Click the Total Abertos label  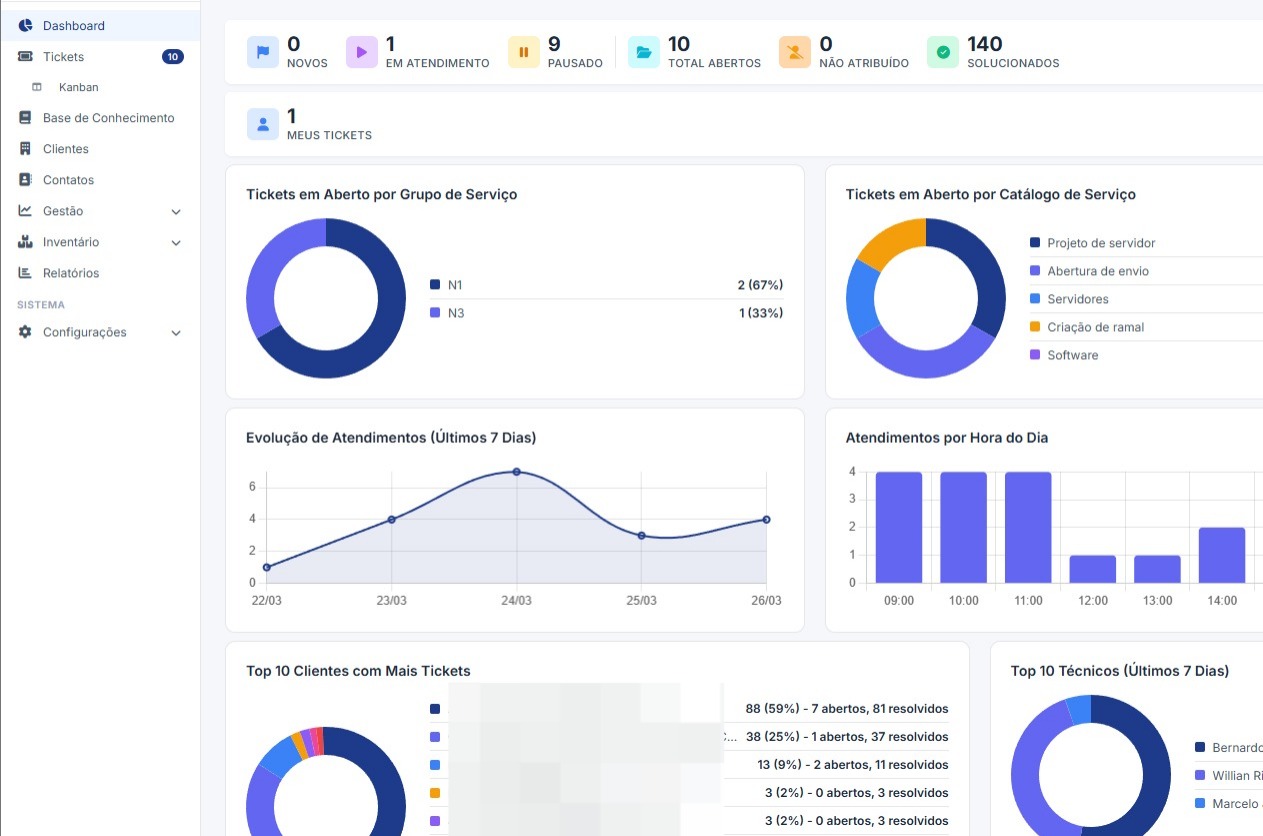point(714,63)
